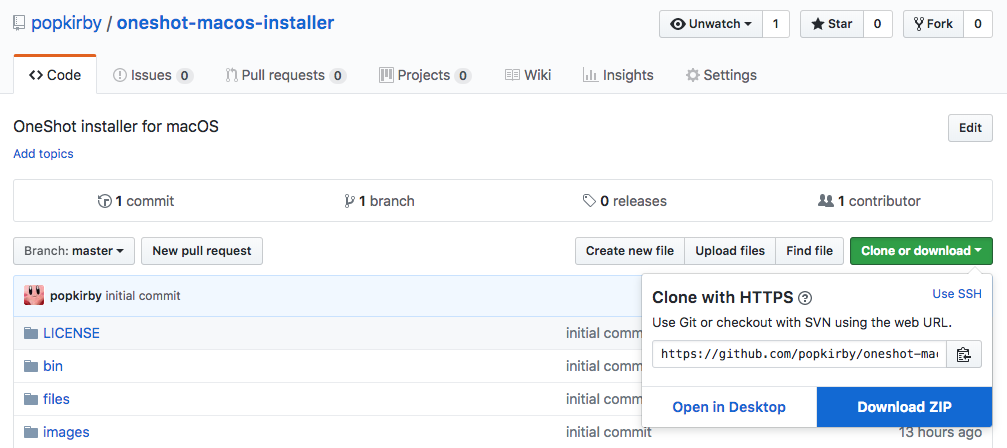View the 1 commit history
Image resolution: width=1007 pixels, height=448 pixels.
click(x=136, y=201)
